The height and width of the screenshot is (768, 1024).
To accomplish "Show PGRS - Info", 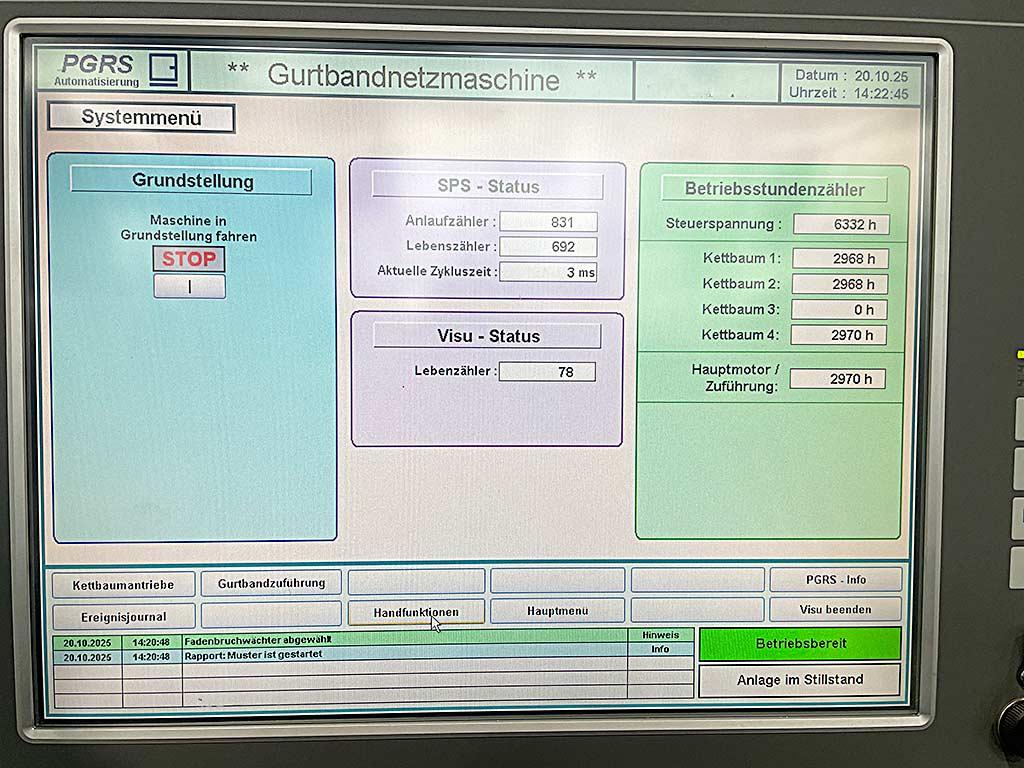I will coord(835,579).
